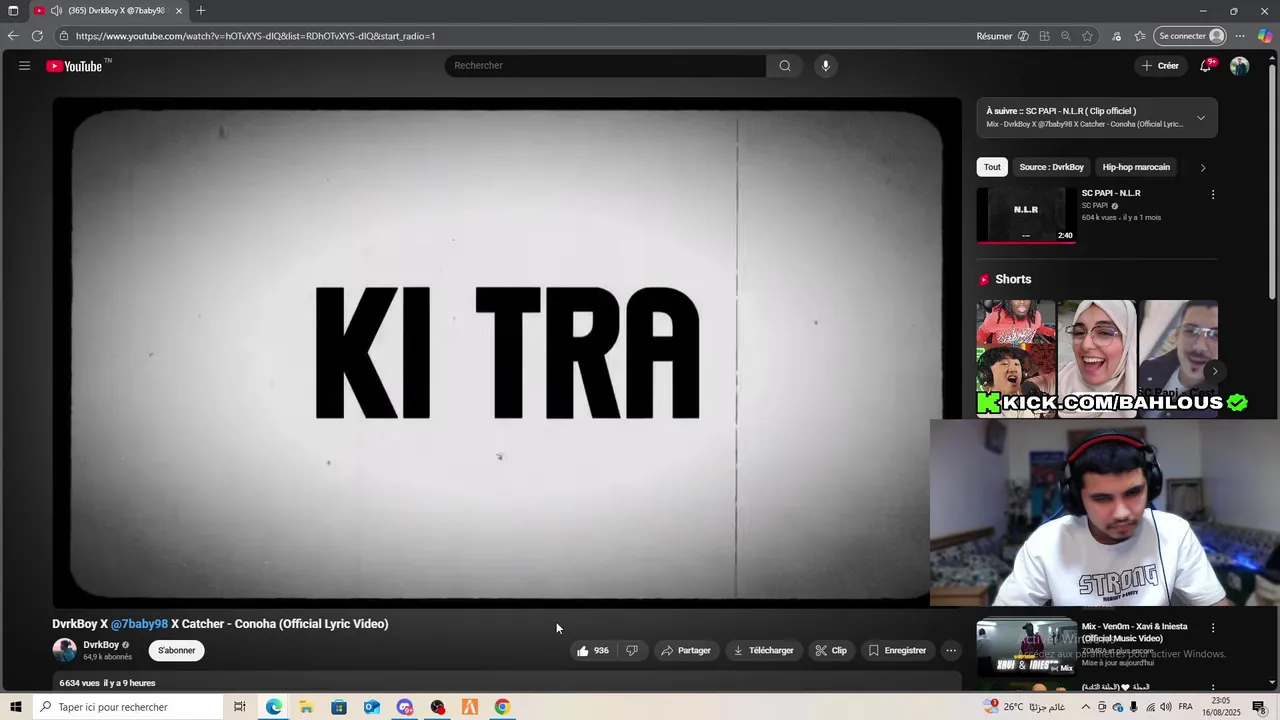Open the DvrkBoy channel avatar
This screenshot has width=1280, height=720.
click(65, 651)
